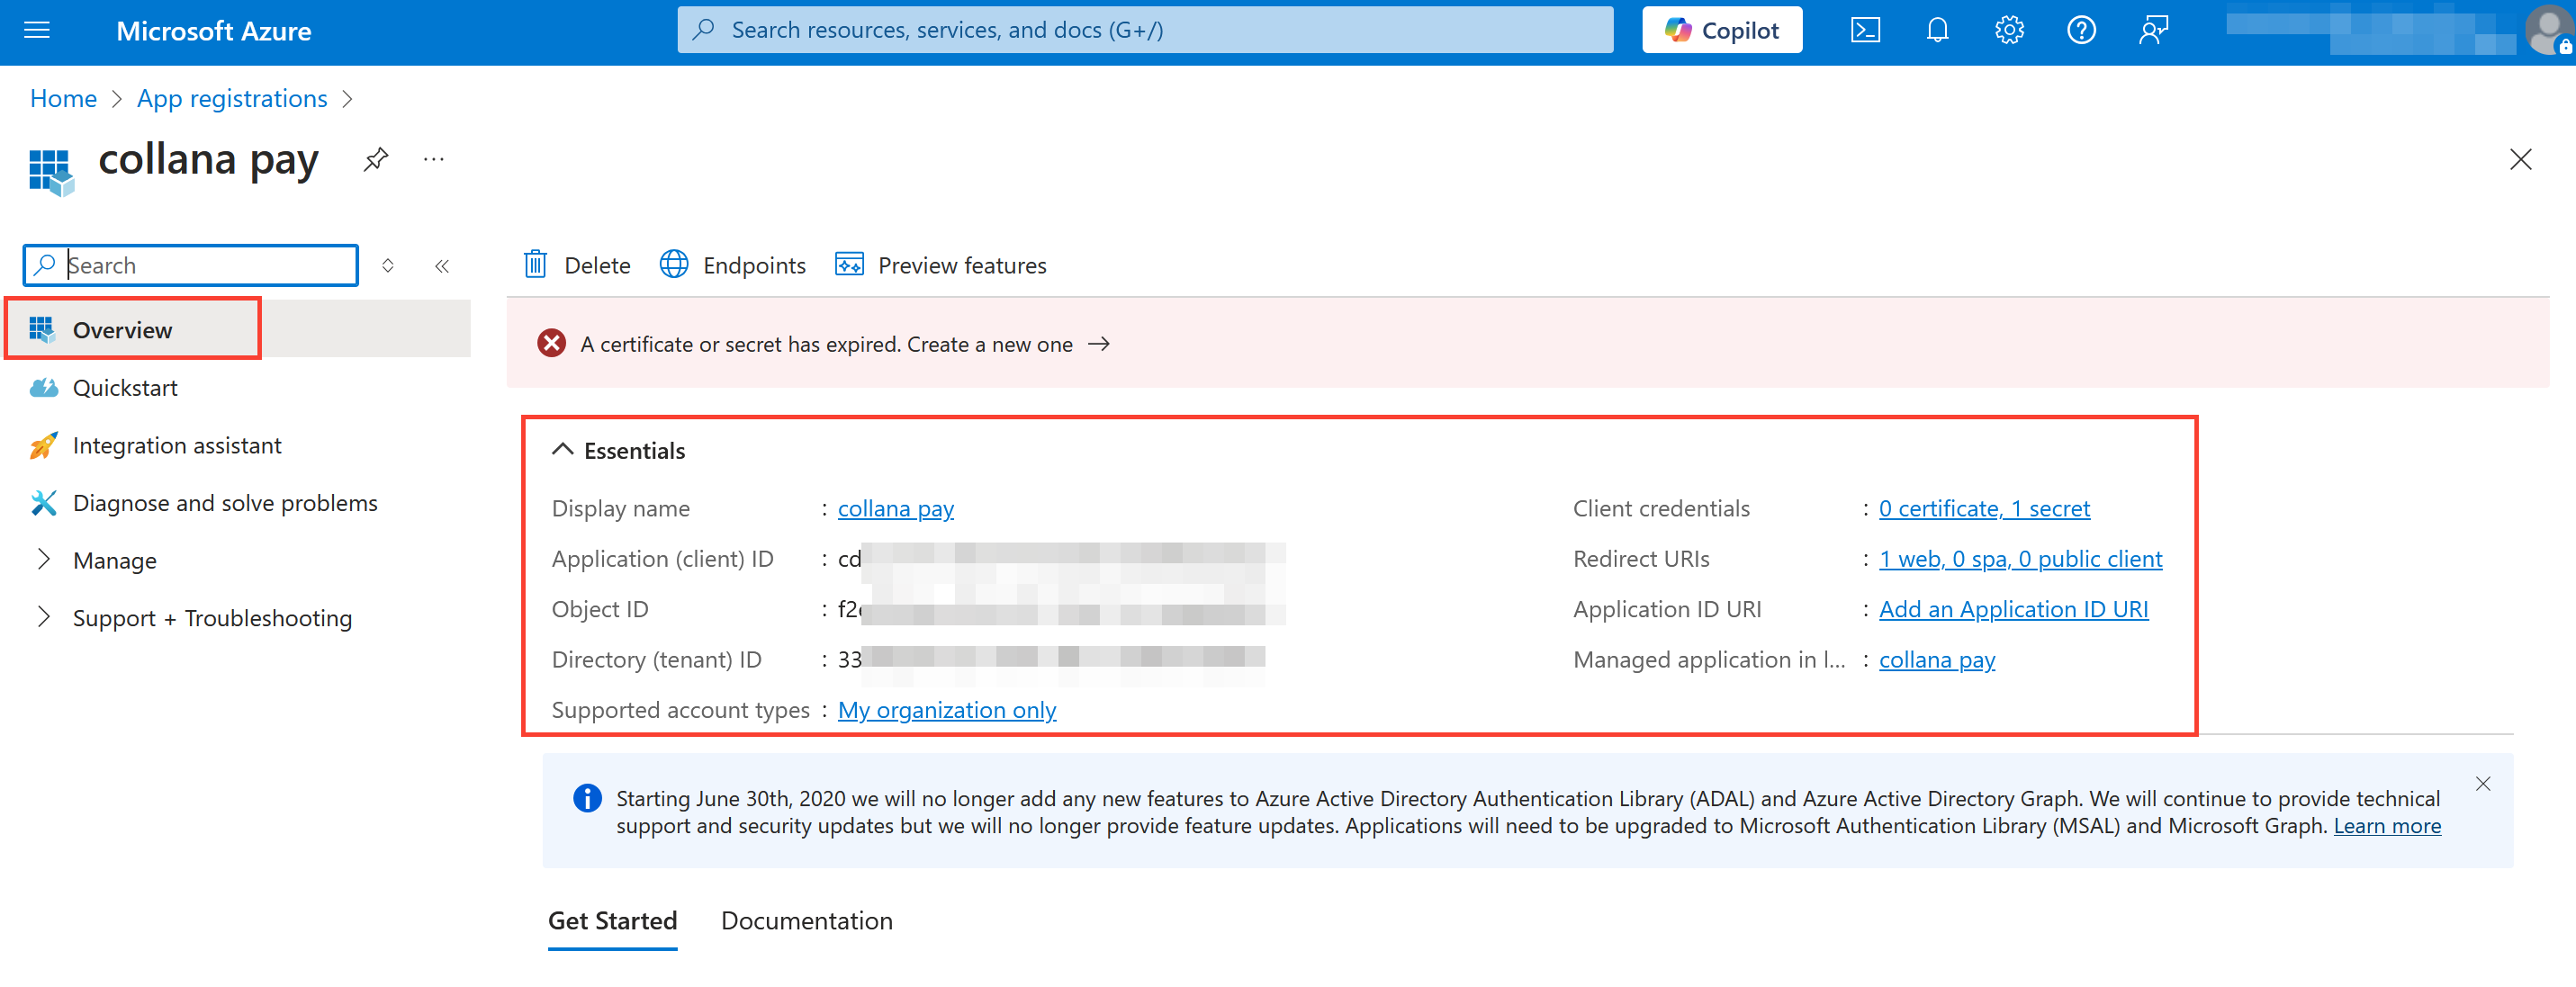Open Redirect URIs 1 web link
This screenshot has height=987, width=2576.
pyautogui.click(x=2020, y=558)
